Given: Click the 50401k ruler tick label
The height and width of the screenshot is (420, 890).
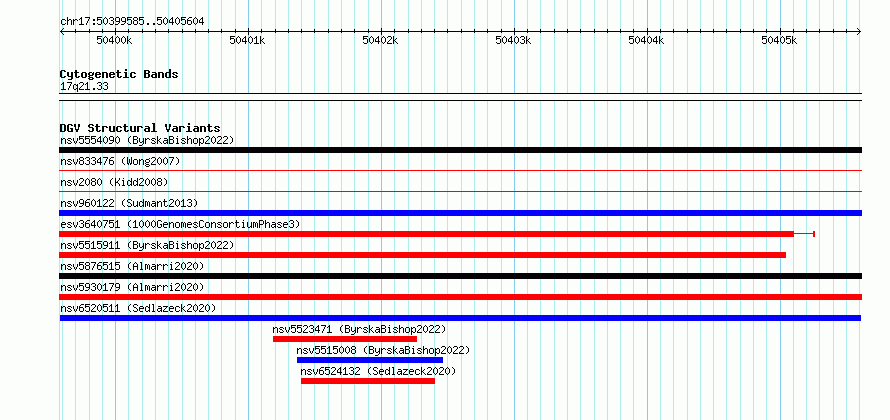Looking at the screenshot, I should pos(247,40).
